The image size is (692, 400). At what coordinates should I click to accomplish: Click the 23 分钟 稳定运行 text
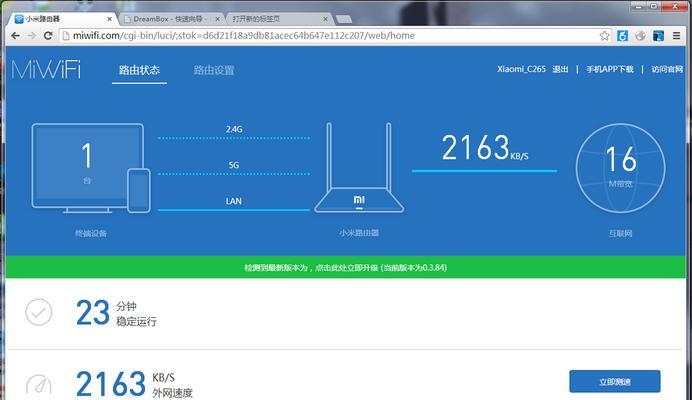click(x=117, y=313)
